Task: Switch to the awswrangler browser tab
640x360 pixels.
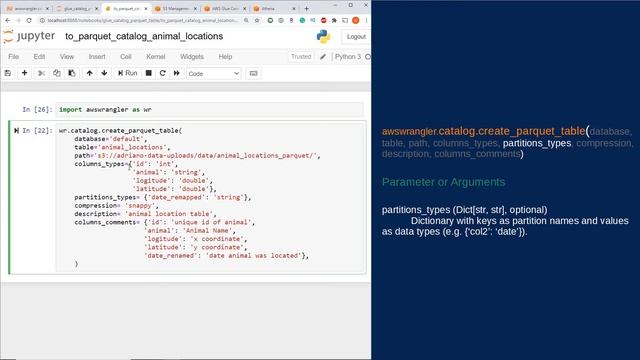Action: point(27,8)
